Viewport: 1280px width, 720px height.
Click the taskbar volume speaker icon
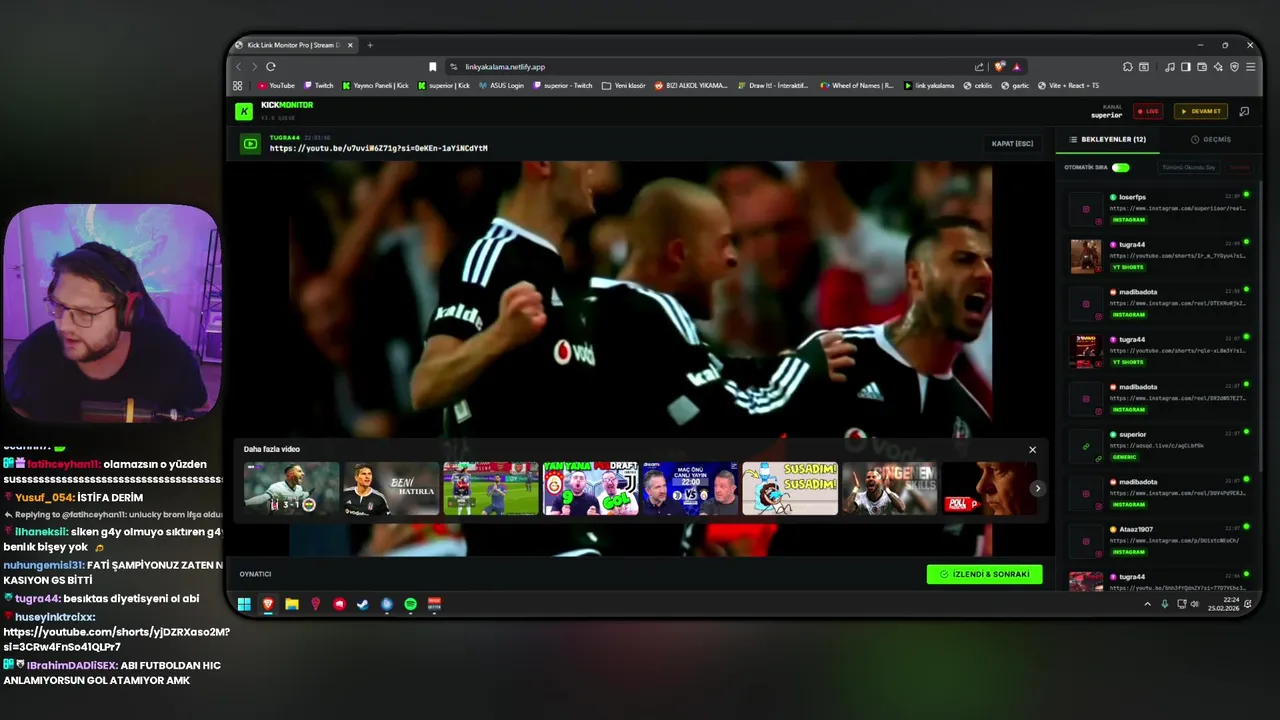click(1195, 604)
